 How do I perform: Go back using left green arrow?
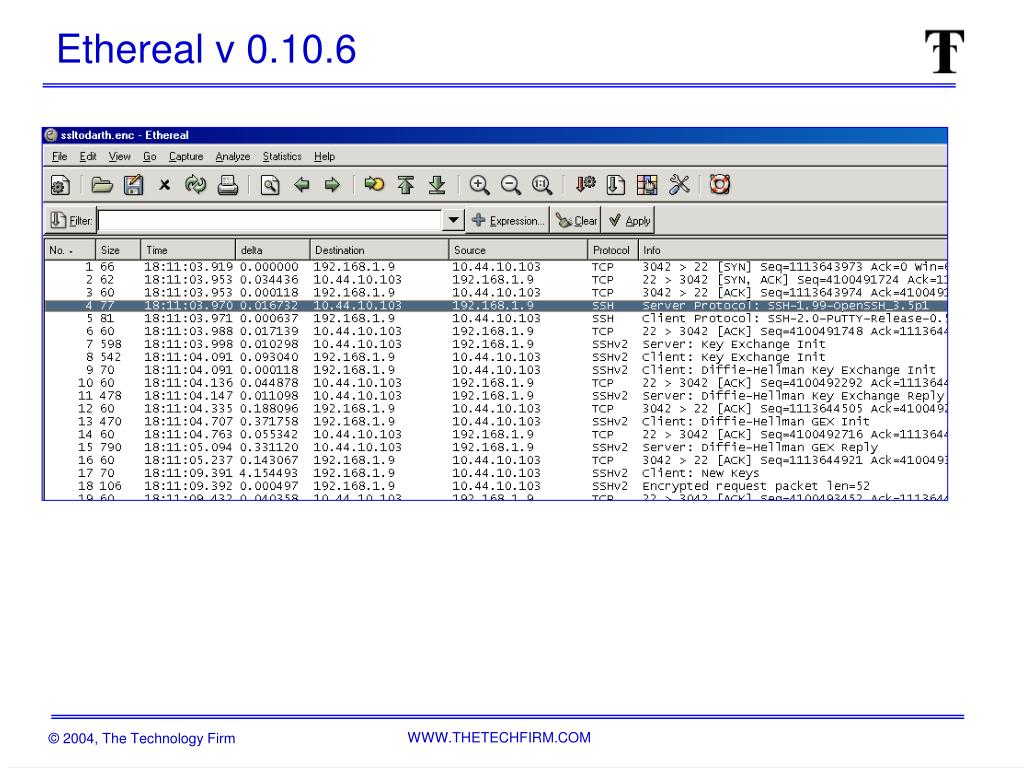301,185
